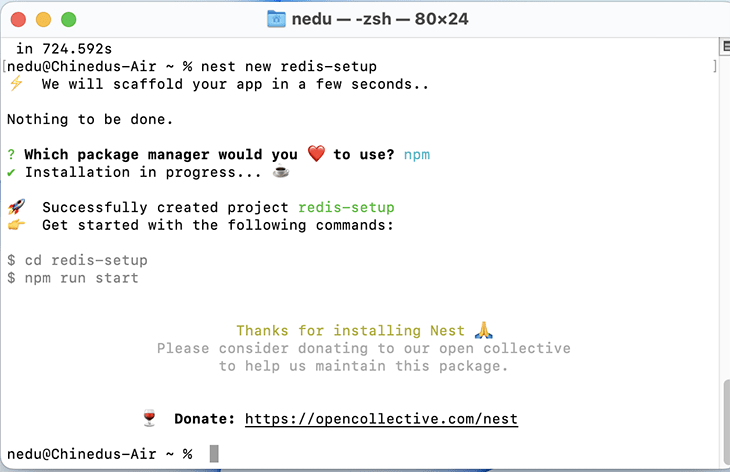Click the gray npm run start command line
The image size is (730, 472).
pyautogui.click(x=73, y=278)
